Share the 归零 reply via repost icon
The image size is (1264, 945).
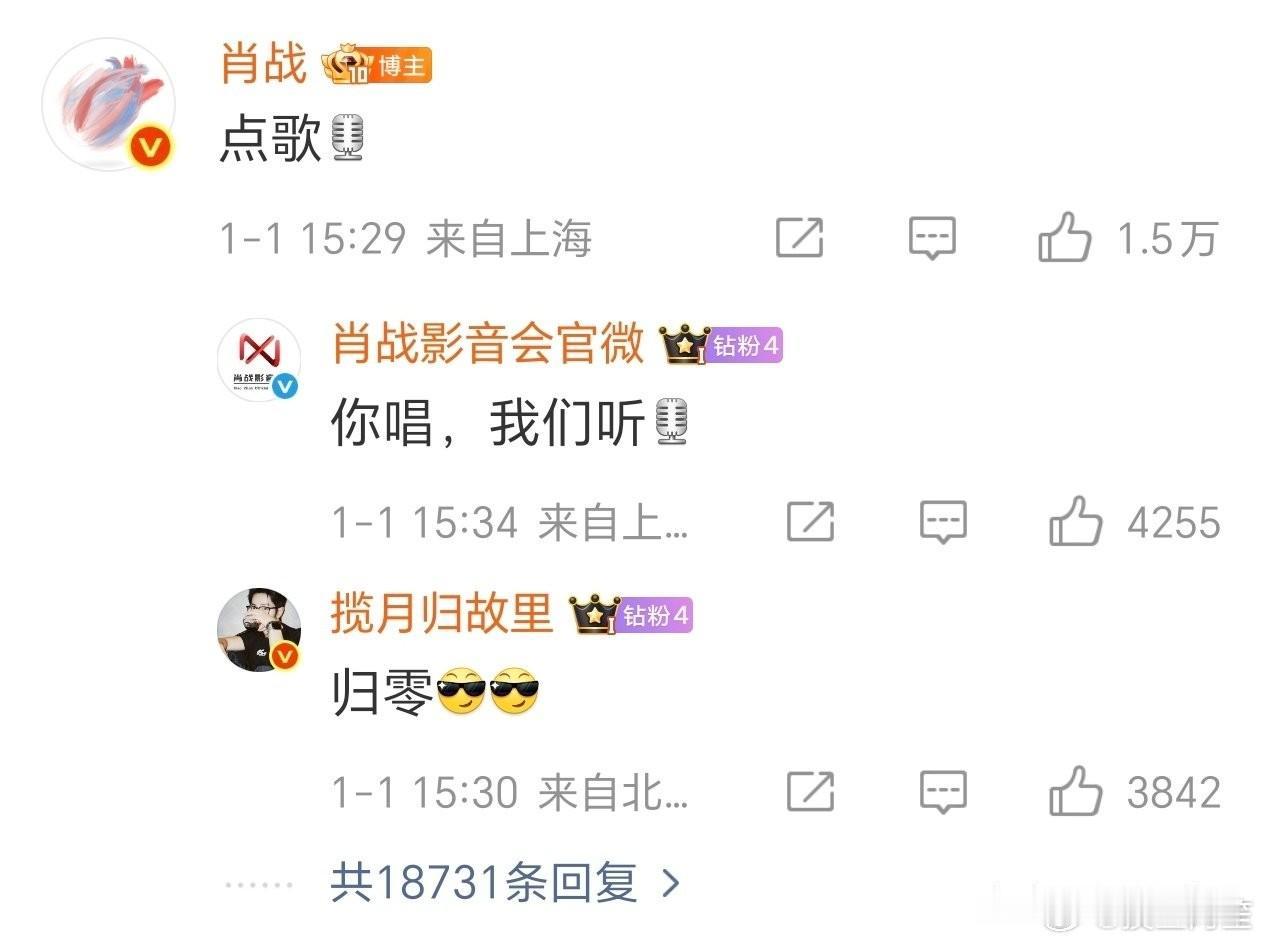(x=811, y=792)
